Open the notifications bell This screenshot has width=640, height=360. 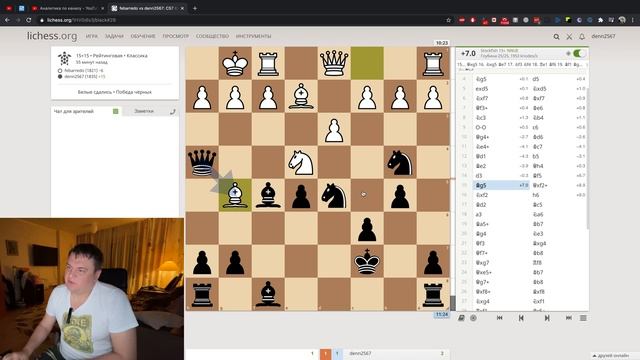582,37
